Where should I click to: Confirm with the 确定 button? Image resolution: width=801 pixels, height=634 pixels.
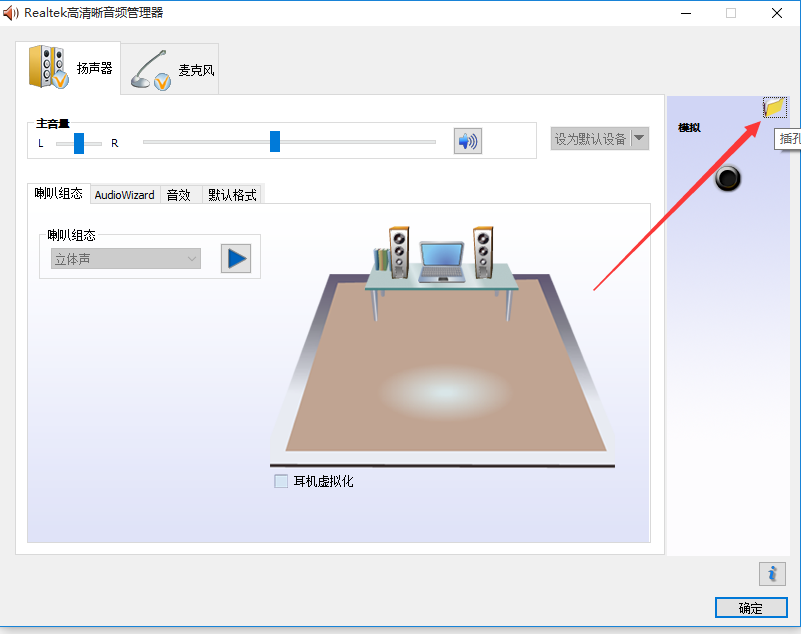(751, 608)
